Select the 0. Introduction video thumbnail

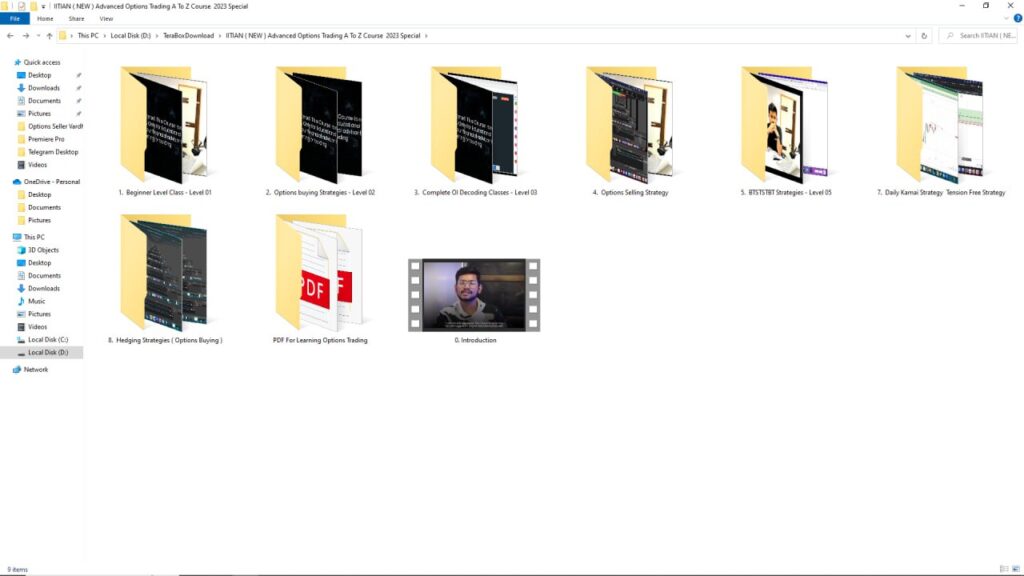point(475,295)
